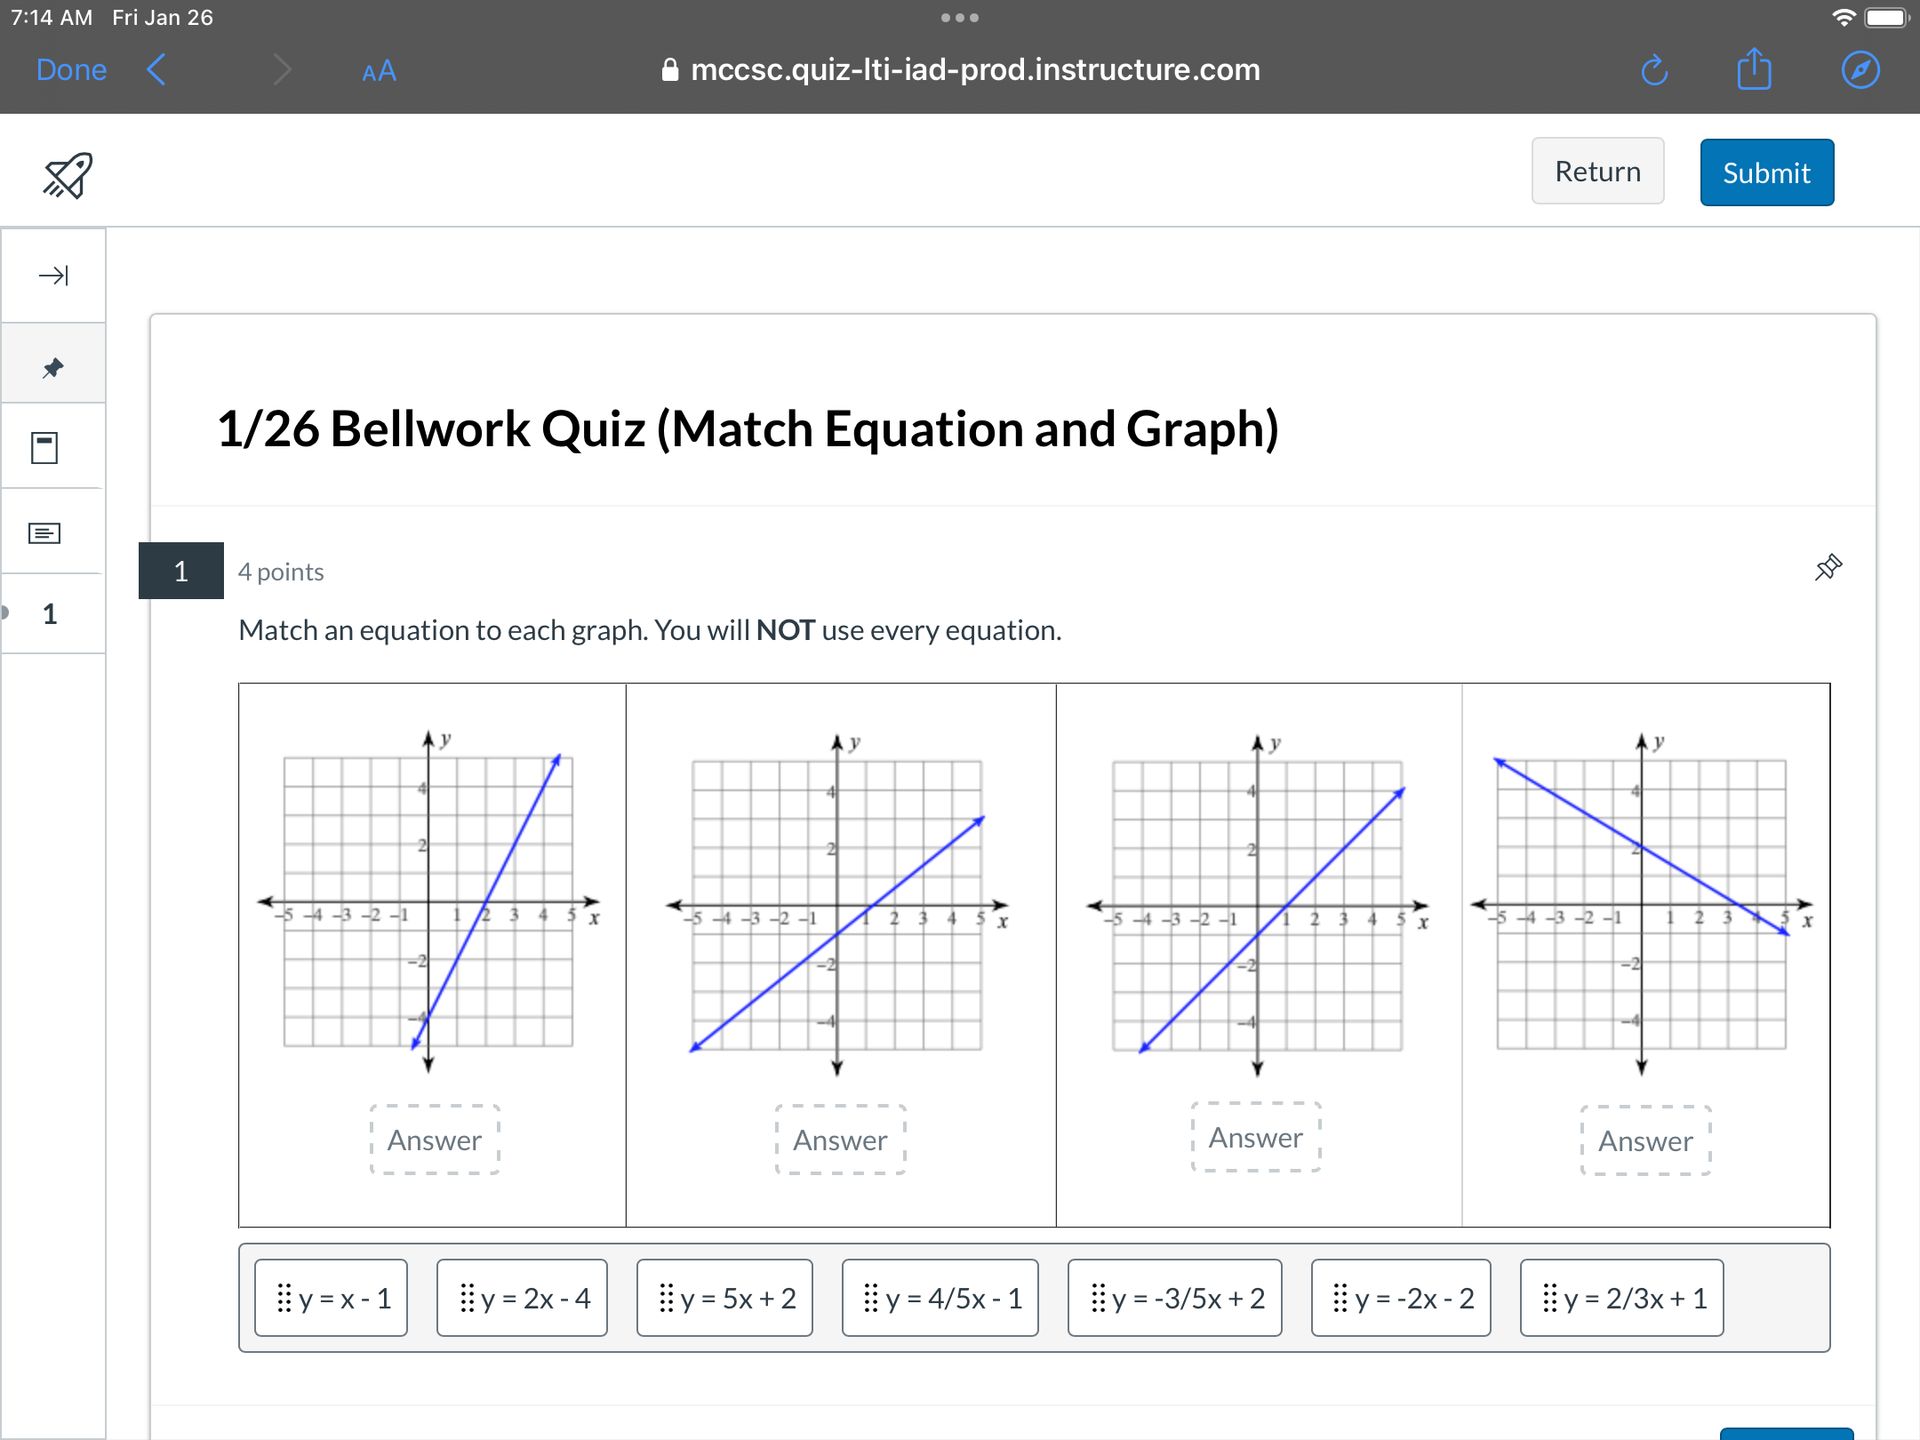The height and width of the screenshot is (1440, 1920).
Task: Tap the website address in the URL bar
Action: [974, 70]
